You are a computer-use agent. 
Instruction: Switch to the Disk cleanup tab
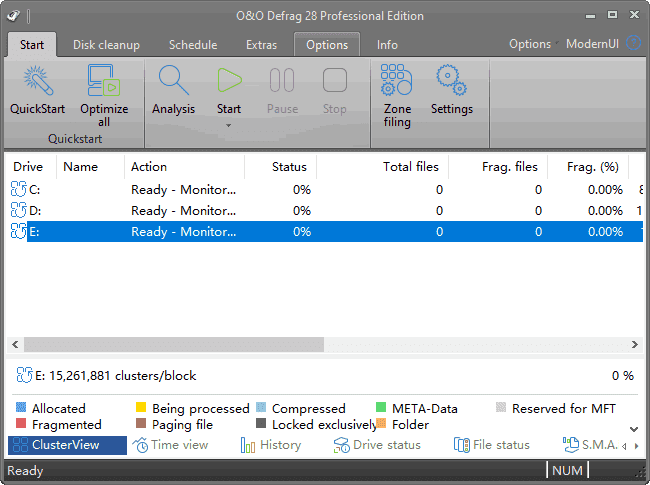104,45
